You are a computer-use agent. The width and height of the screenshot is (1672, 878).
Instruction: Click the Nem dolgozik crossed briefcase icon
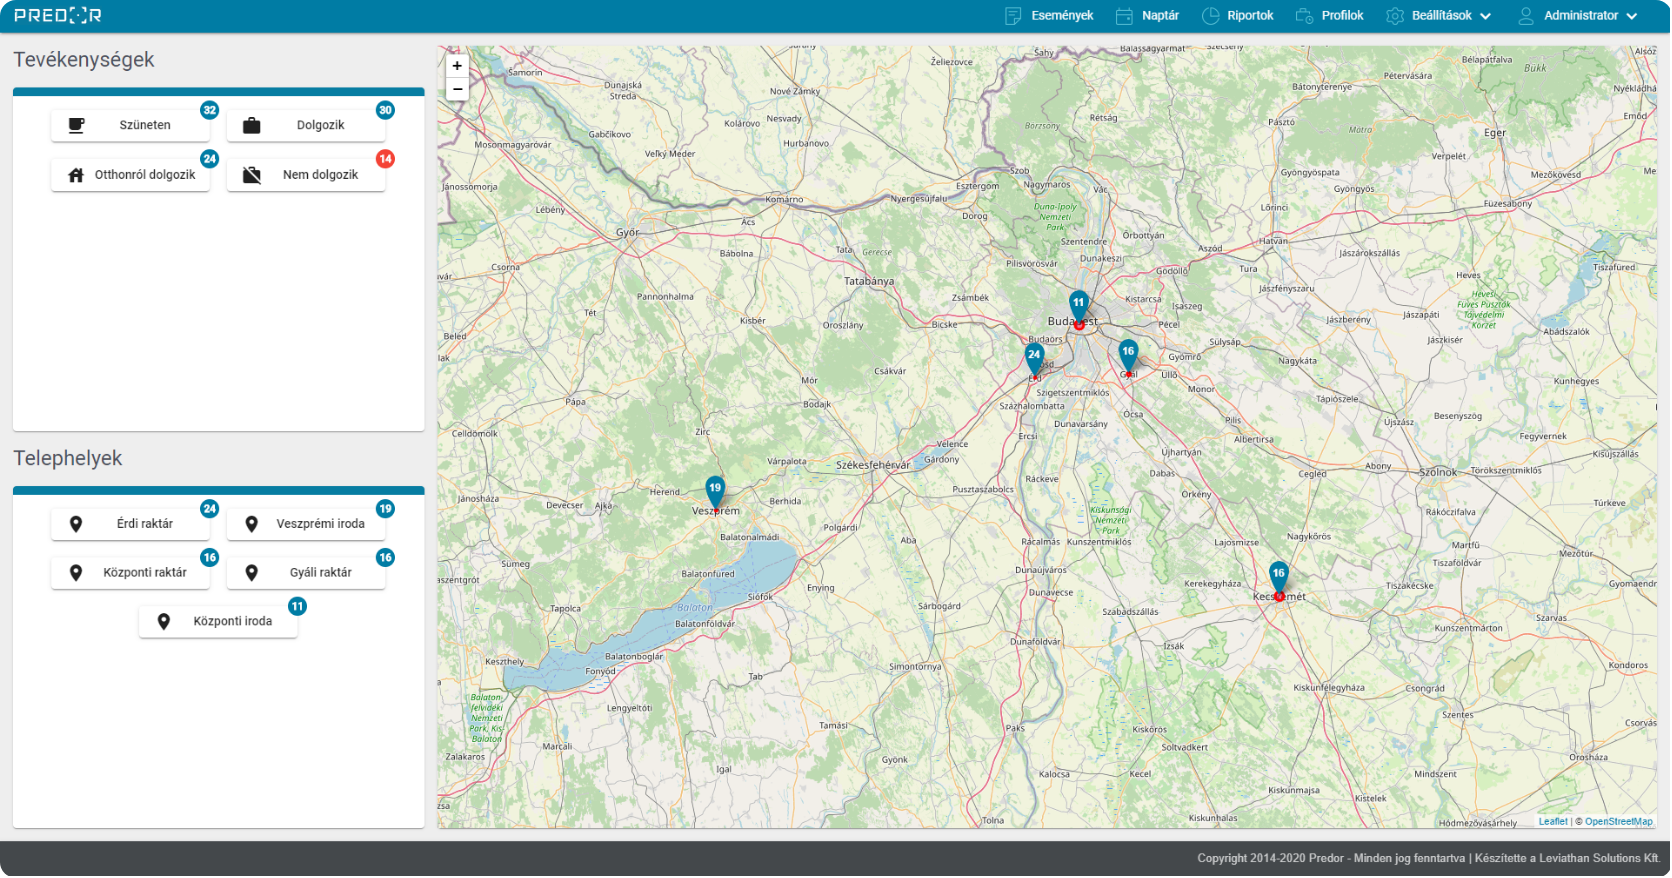point(252,175)
